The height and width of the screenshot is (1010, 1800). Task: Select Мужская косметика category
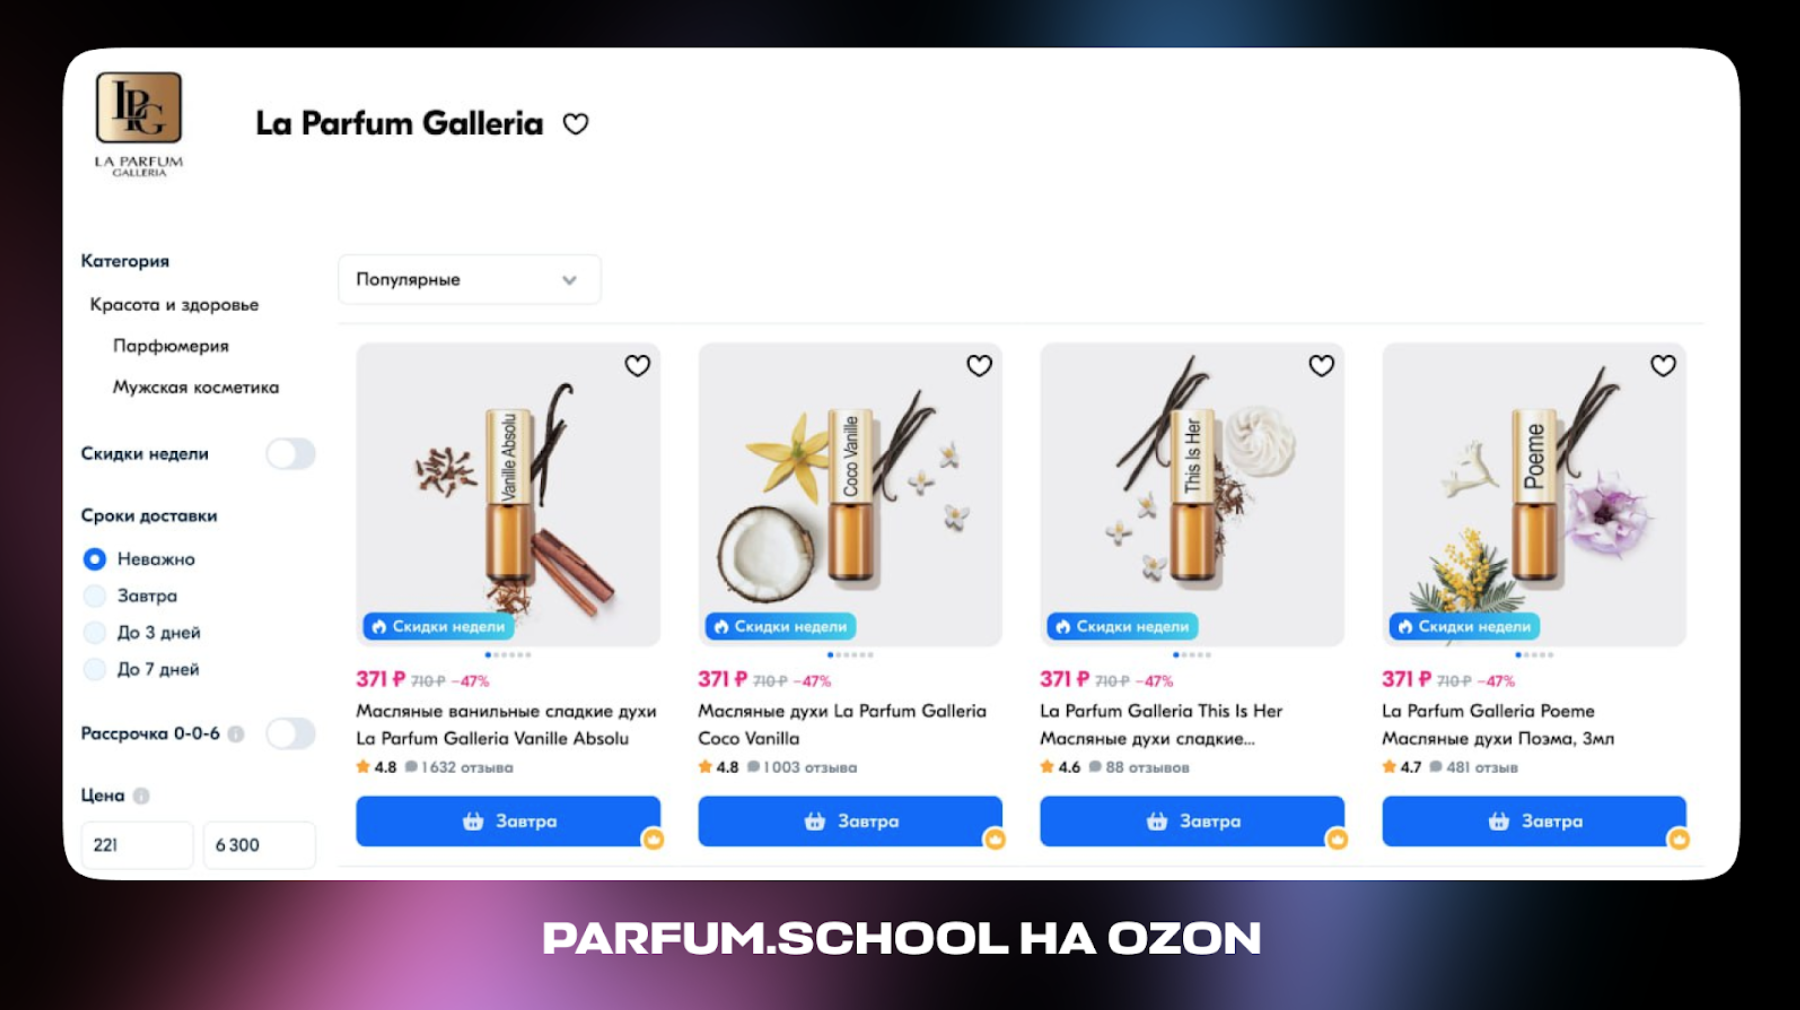tap(196, 387)
